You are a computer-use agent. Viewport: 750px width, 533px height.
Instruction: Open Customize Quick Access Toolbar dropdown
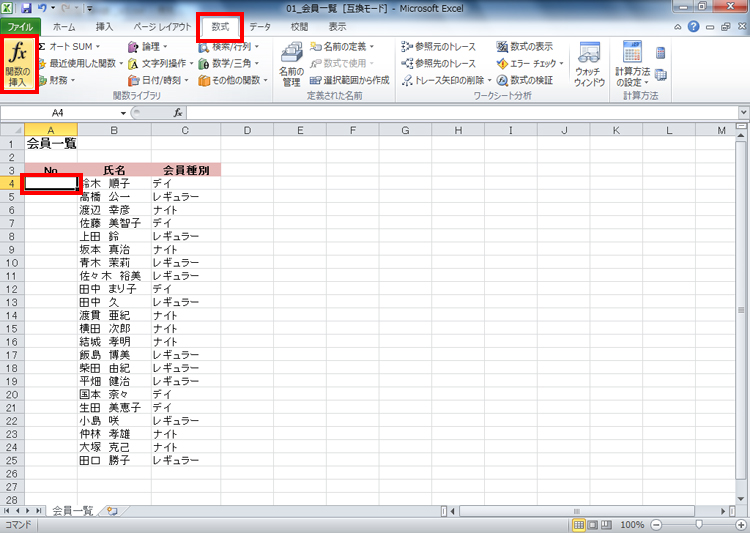90,8
